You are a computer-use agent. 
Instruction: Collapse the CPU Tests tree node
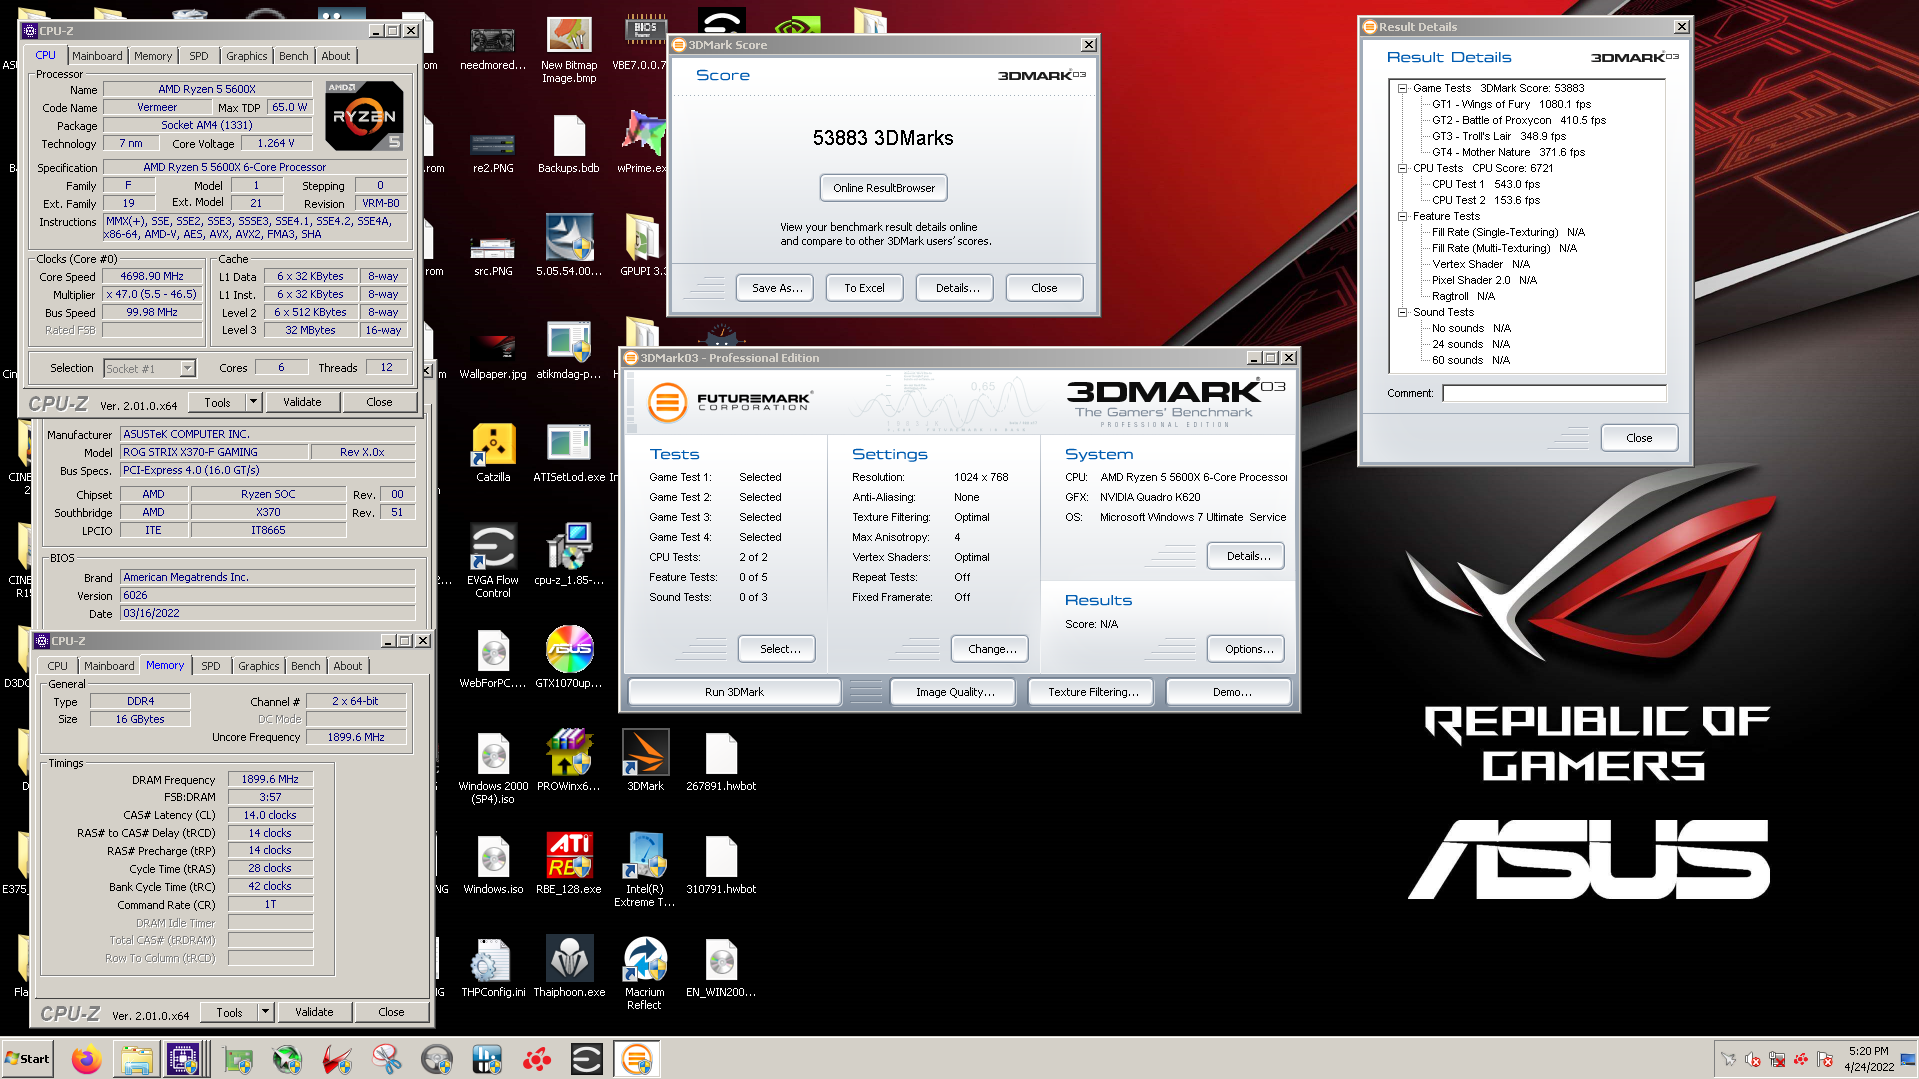point(1402,168)
